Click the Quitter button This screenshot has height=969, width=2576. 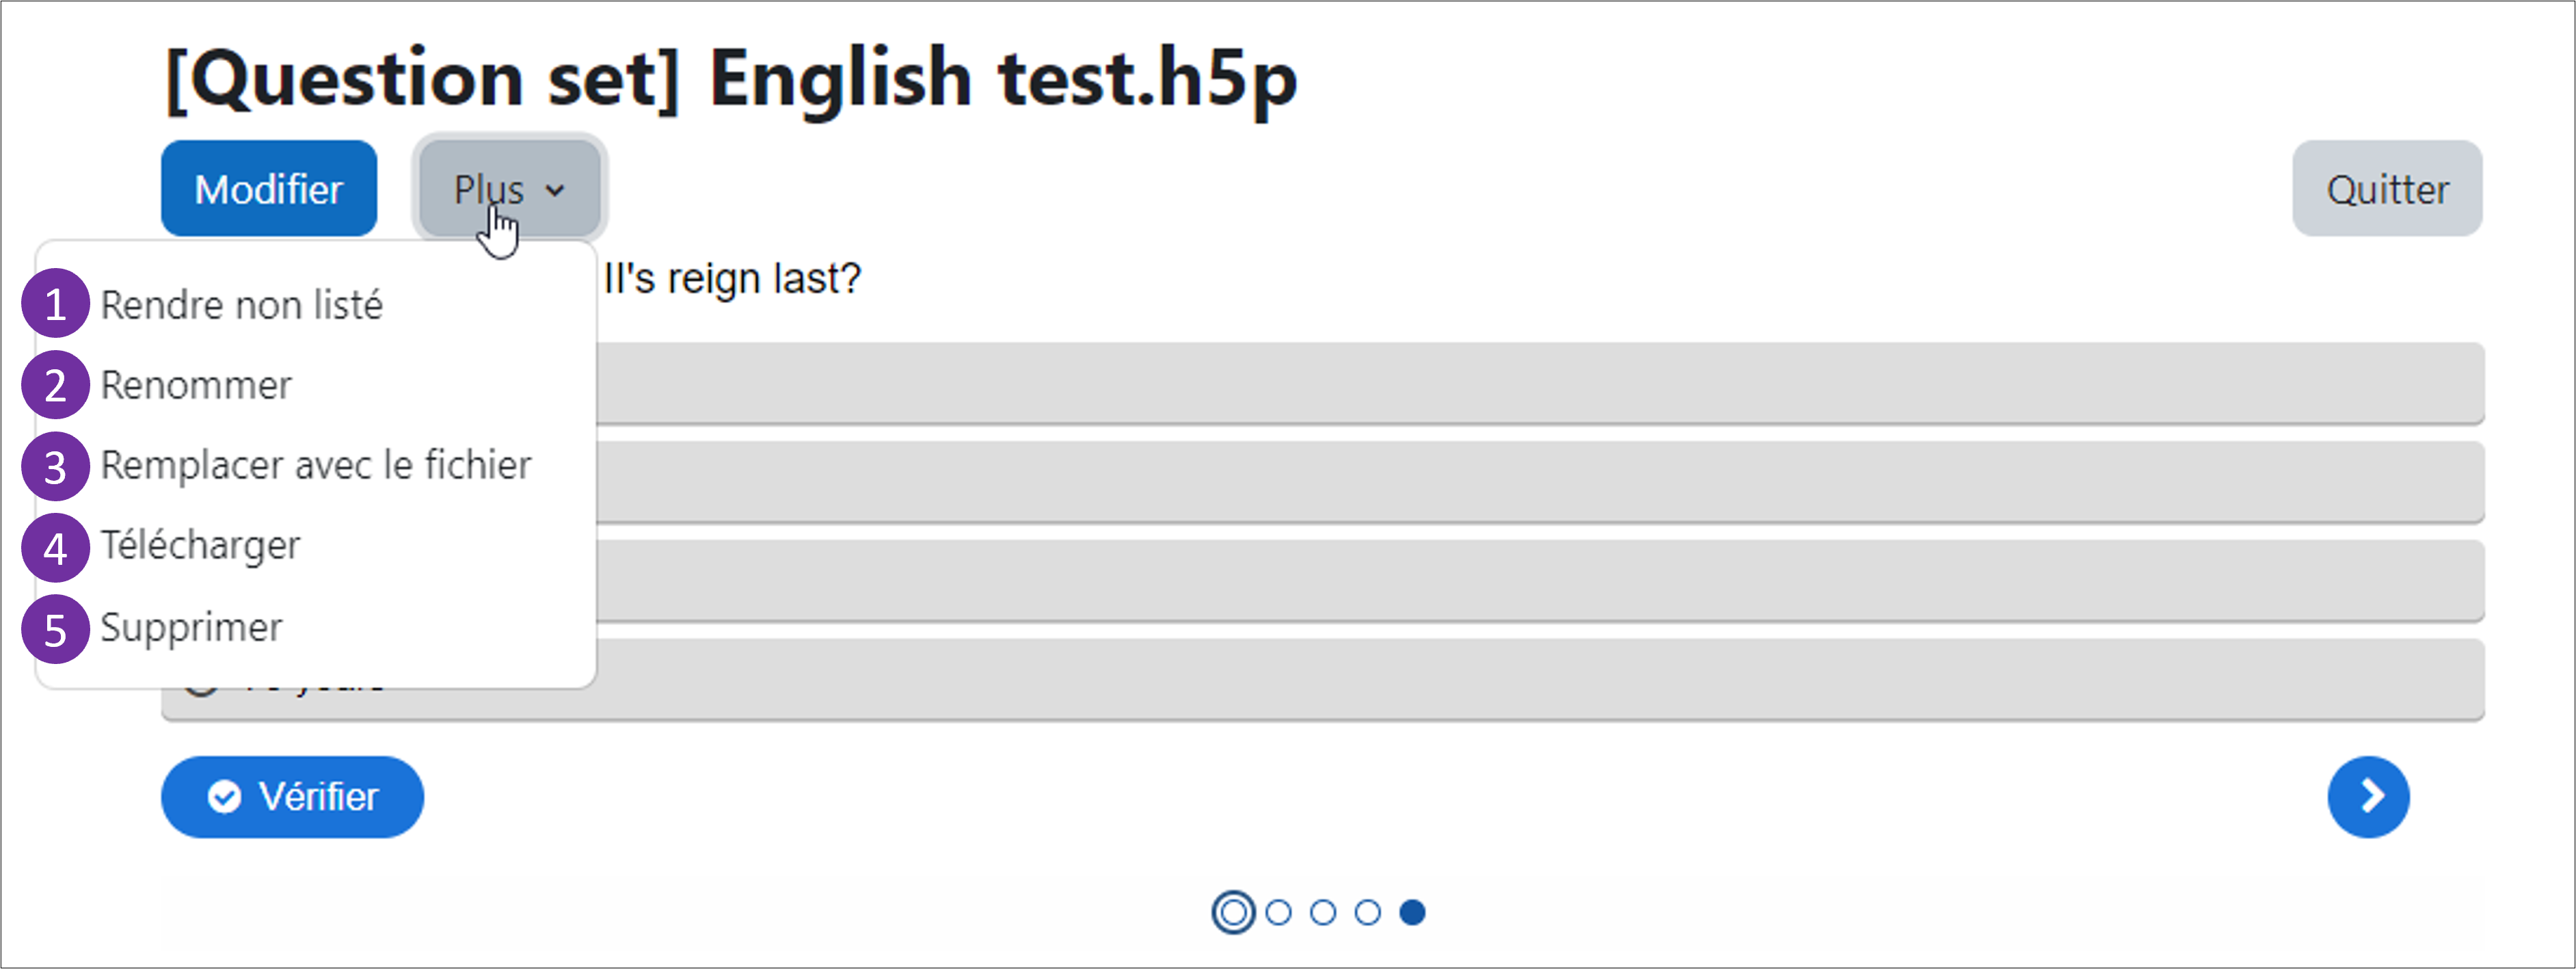2386,188
